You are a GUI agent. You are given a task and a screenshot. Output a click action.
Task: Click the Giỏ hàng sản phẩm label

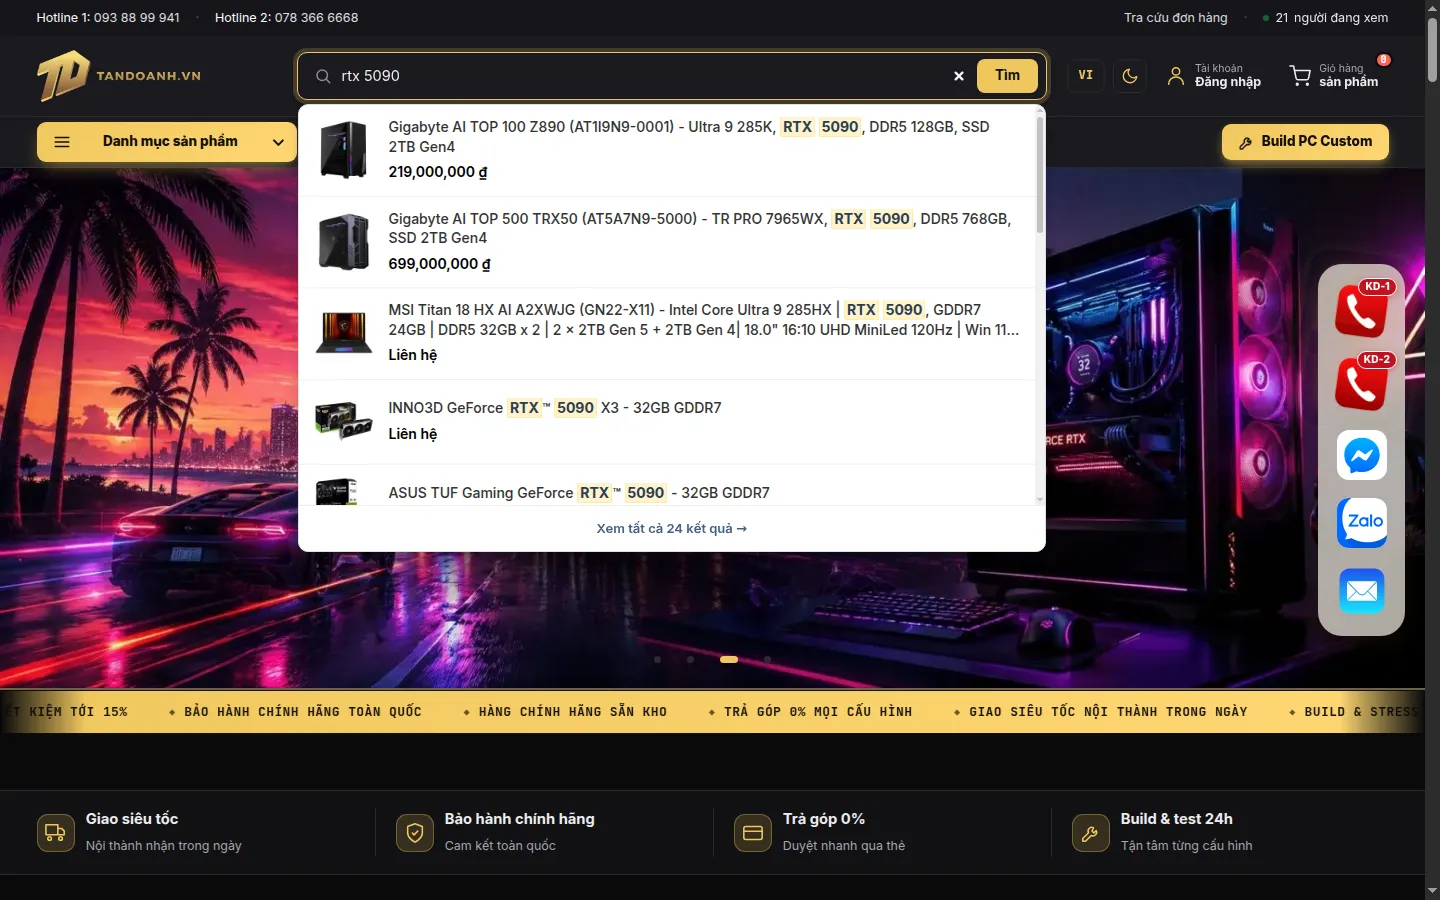(x=1348, y=76)
